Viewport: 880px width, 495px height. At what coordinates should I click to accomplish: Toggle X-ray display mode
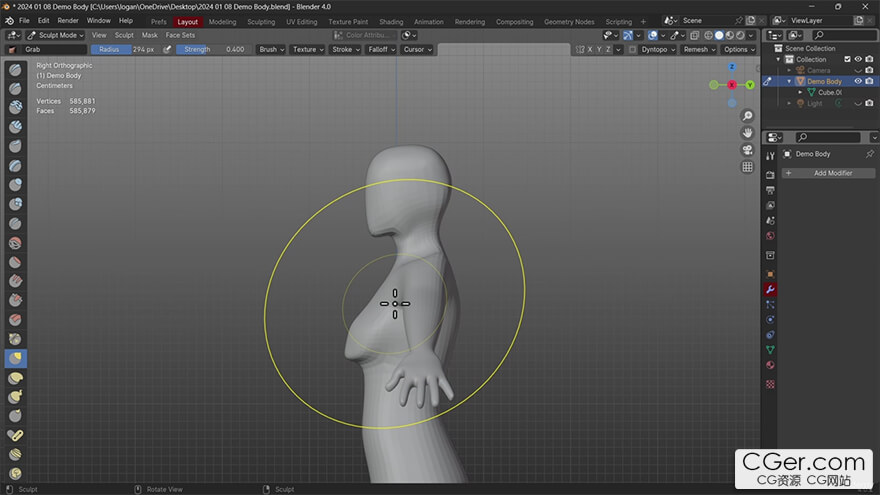(694, 35)
